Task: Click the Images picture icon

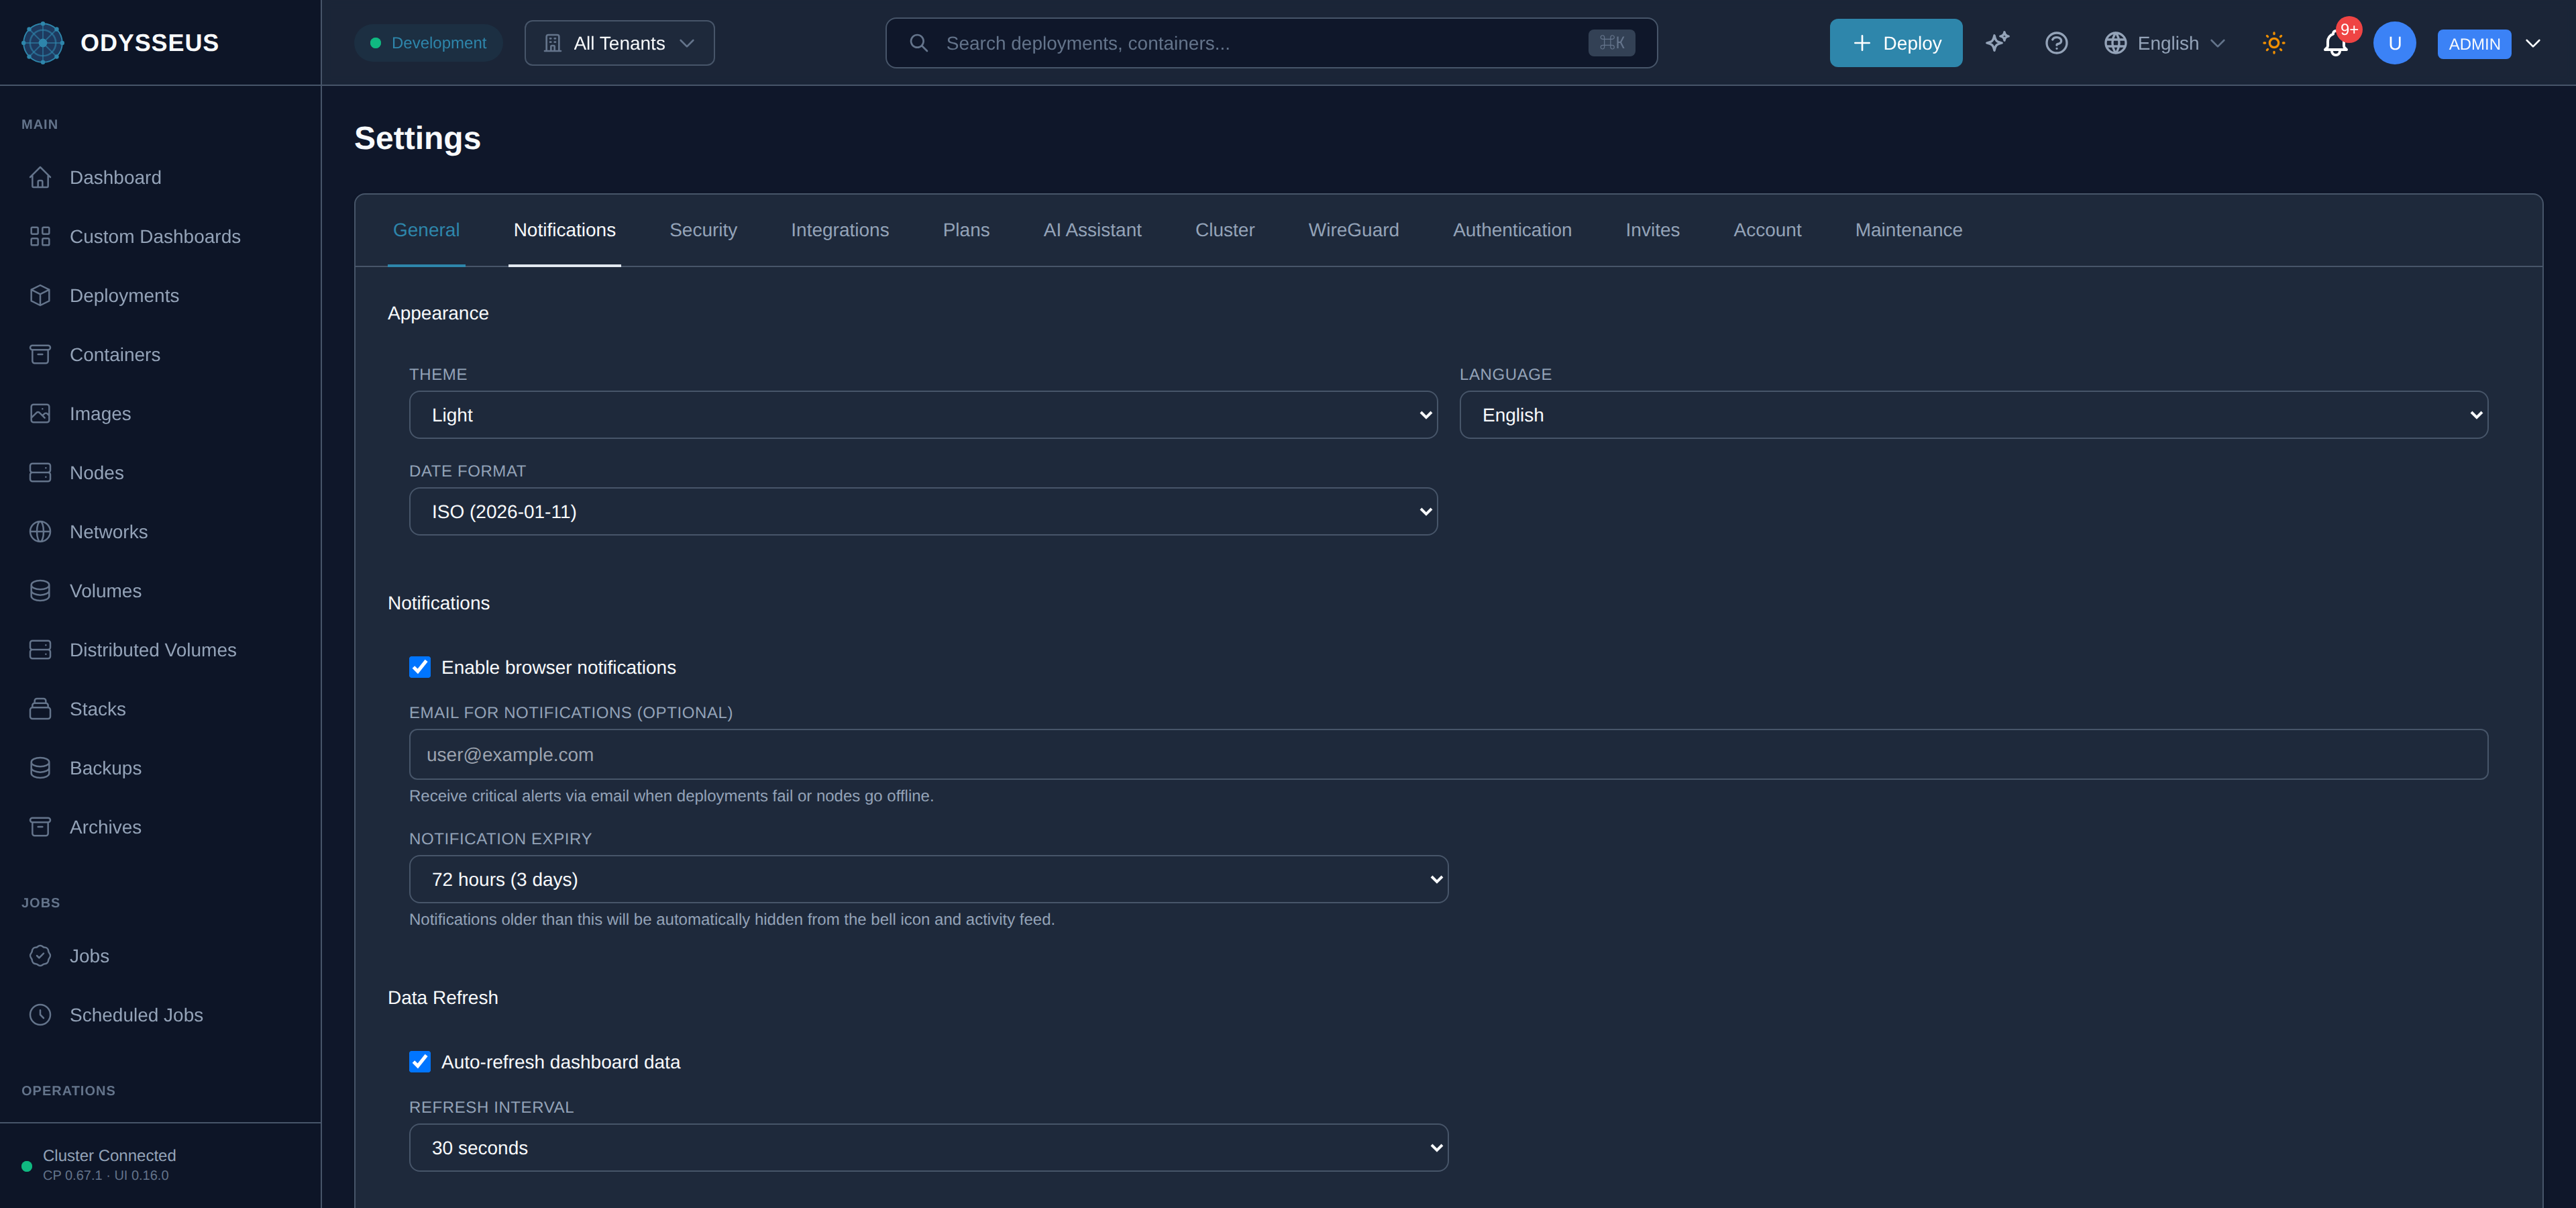Action: tap(40, 413)
